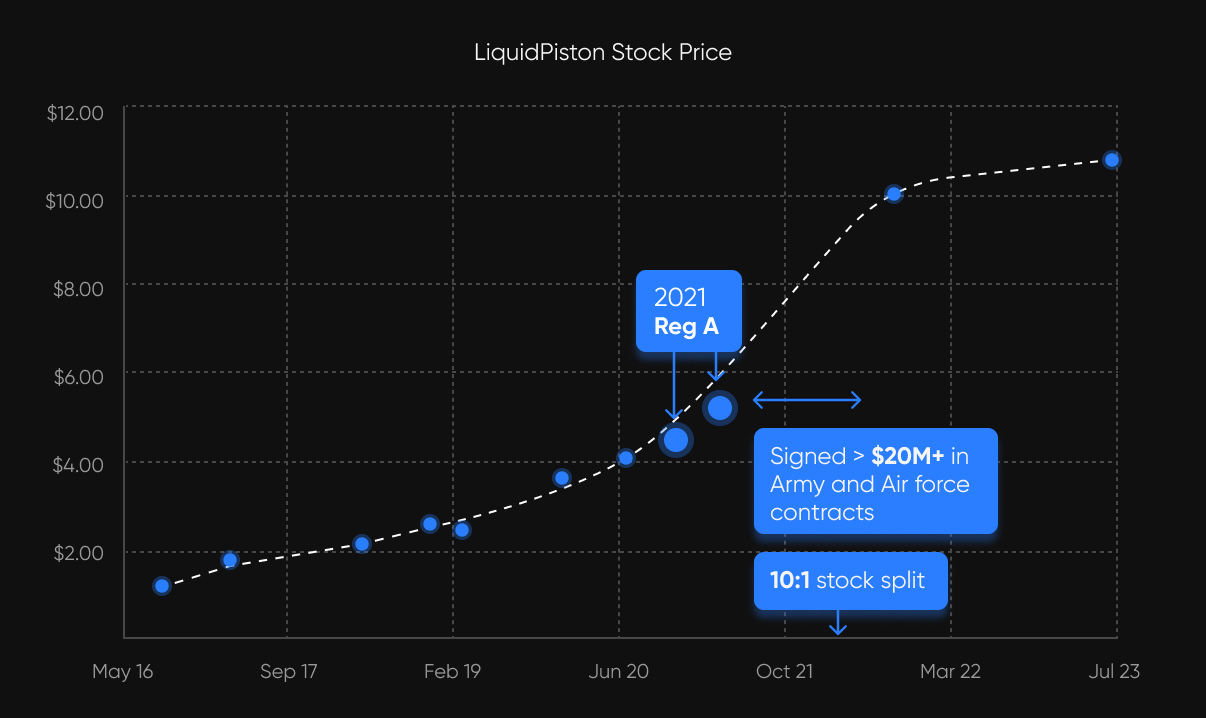
Task: Click the data point above Jun 20
Action: 626,458
